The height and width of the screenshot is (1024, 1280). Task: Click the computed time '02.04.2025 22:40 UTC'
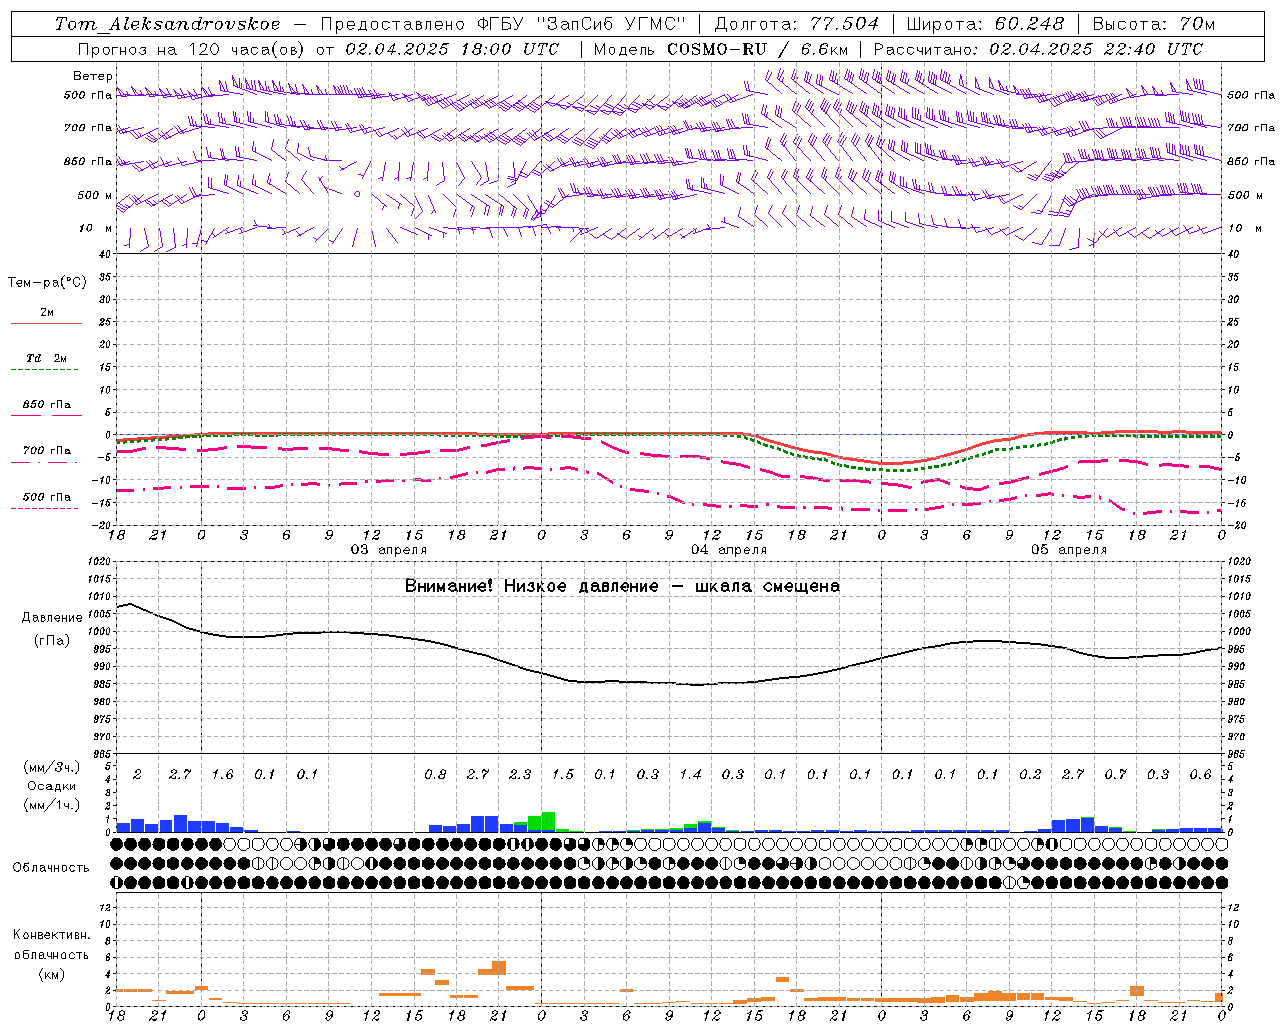pos(1096,49)
